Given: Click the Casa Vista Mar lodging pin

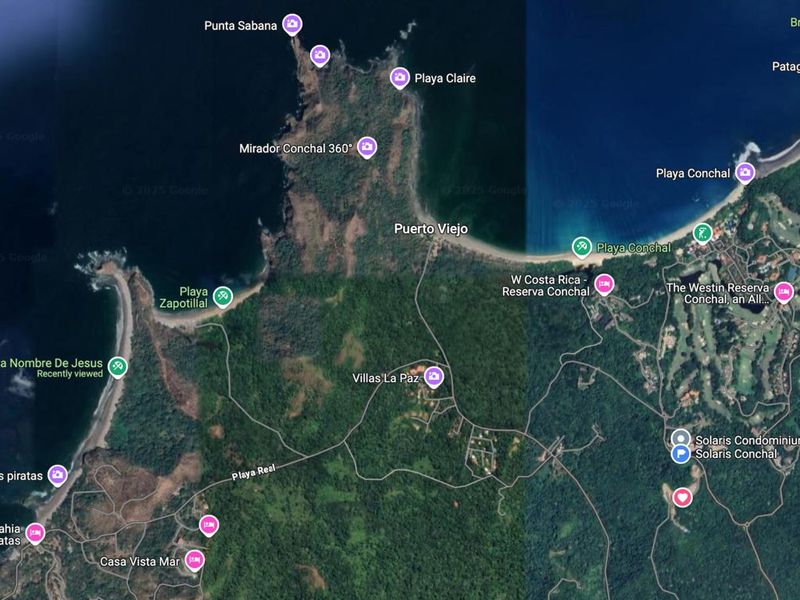Looking at the screenshot, I should coord(194,560).
